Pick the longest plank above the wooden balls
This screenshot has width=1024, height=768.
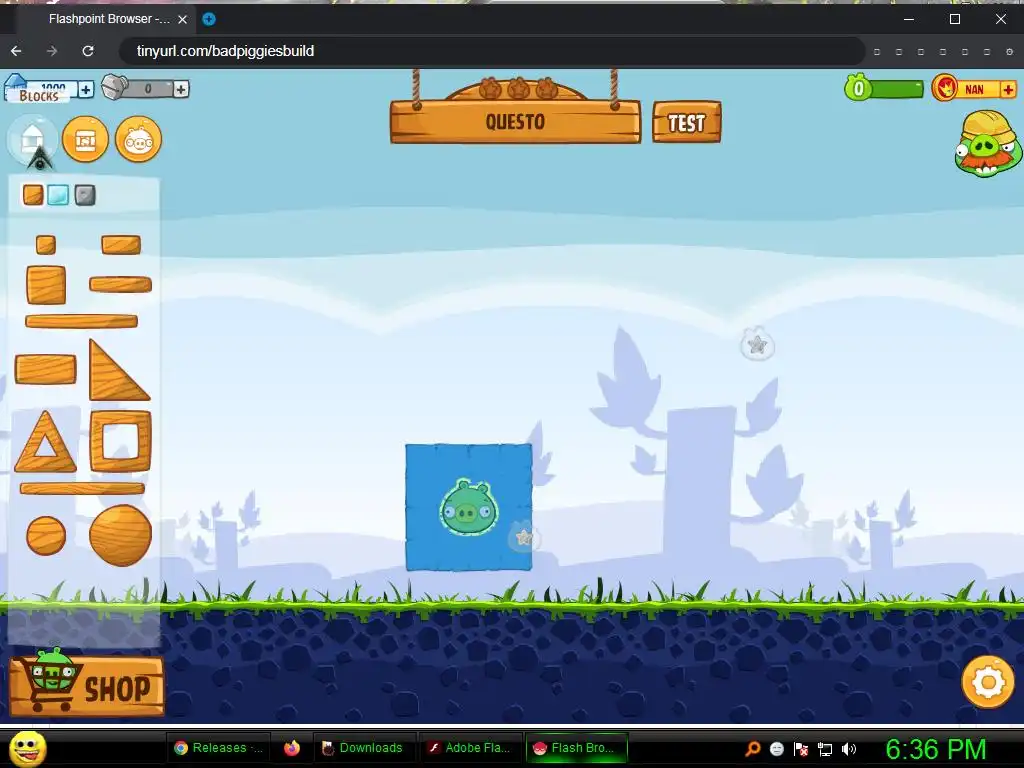coord(82,488)
